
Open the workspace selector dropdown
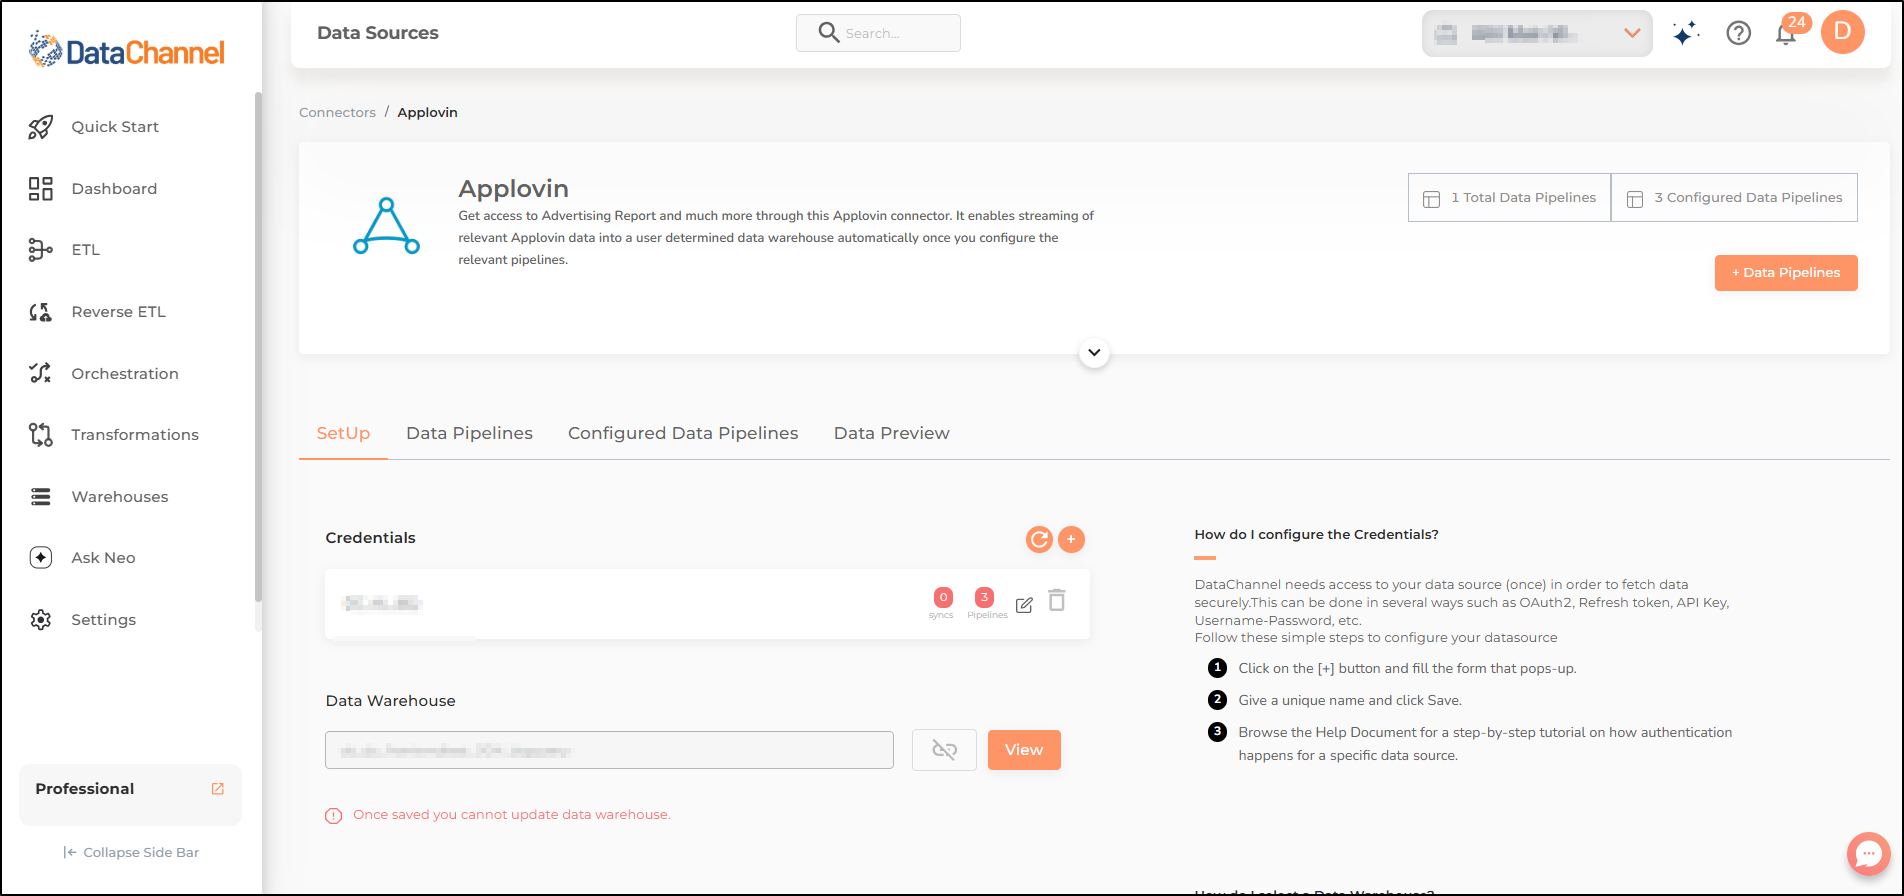pos(1537,34)
